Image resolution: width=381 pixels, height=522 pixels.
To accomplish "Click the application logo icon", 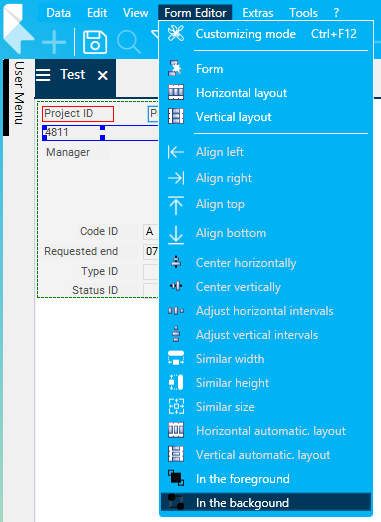I will [x=18, y=28].
